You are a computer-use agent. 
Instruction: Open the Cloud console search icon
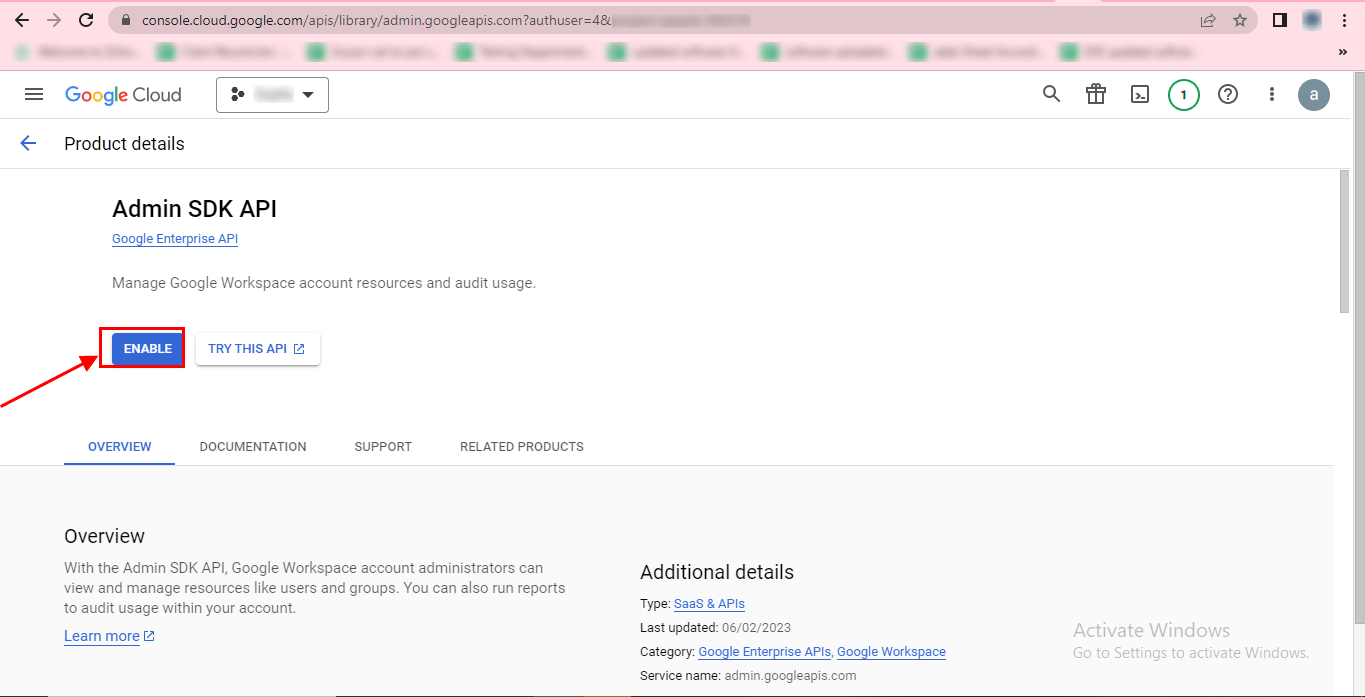[x=1051, y=94]
